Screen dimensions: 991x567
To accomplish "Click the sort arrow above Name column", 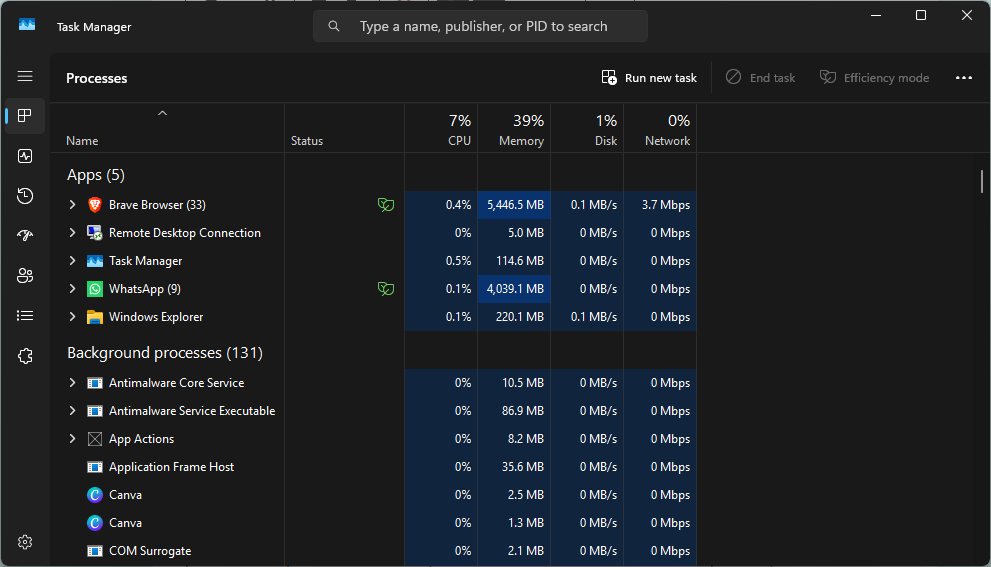I will (162, 113).
